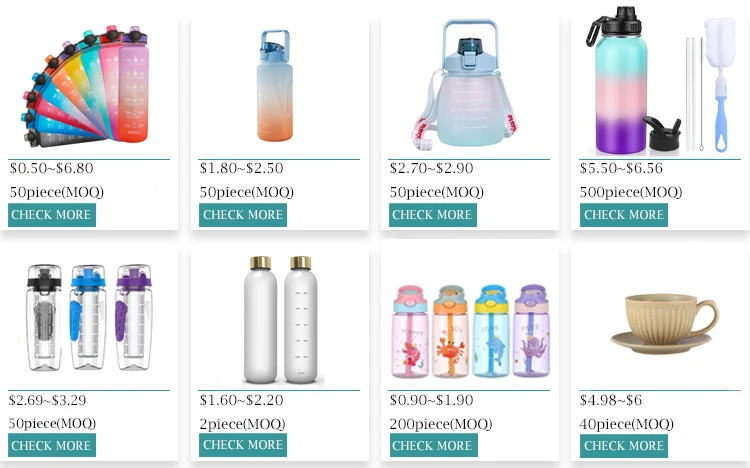Click the 200piece(MOQ) label
The image size is (750, 468).
(440, 424)
